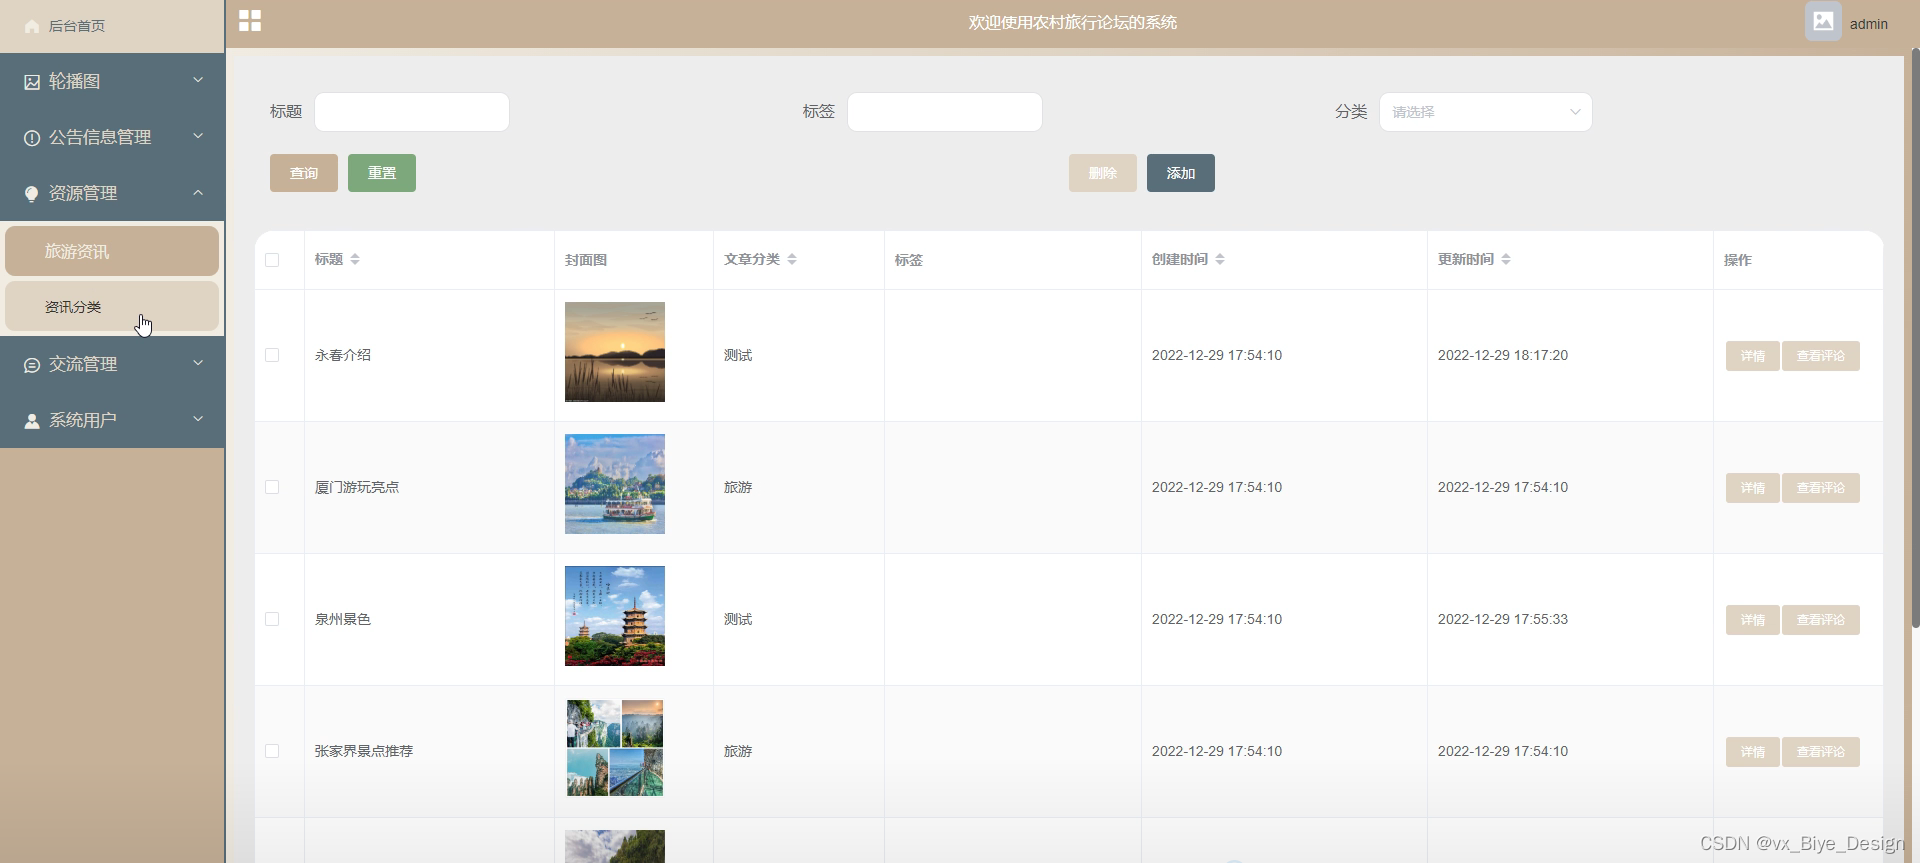Expand the 交流管理 menu chevron
1920x863 pixels.
click(x=198, y=363)
